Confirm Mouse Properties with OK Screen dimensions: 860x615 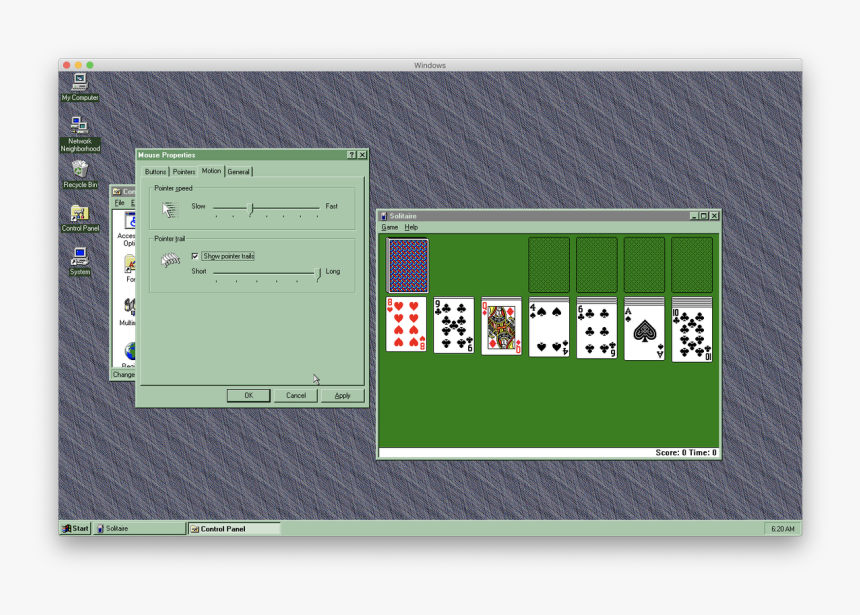248,396
